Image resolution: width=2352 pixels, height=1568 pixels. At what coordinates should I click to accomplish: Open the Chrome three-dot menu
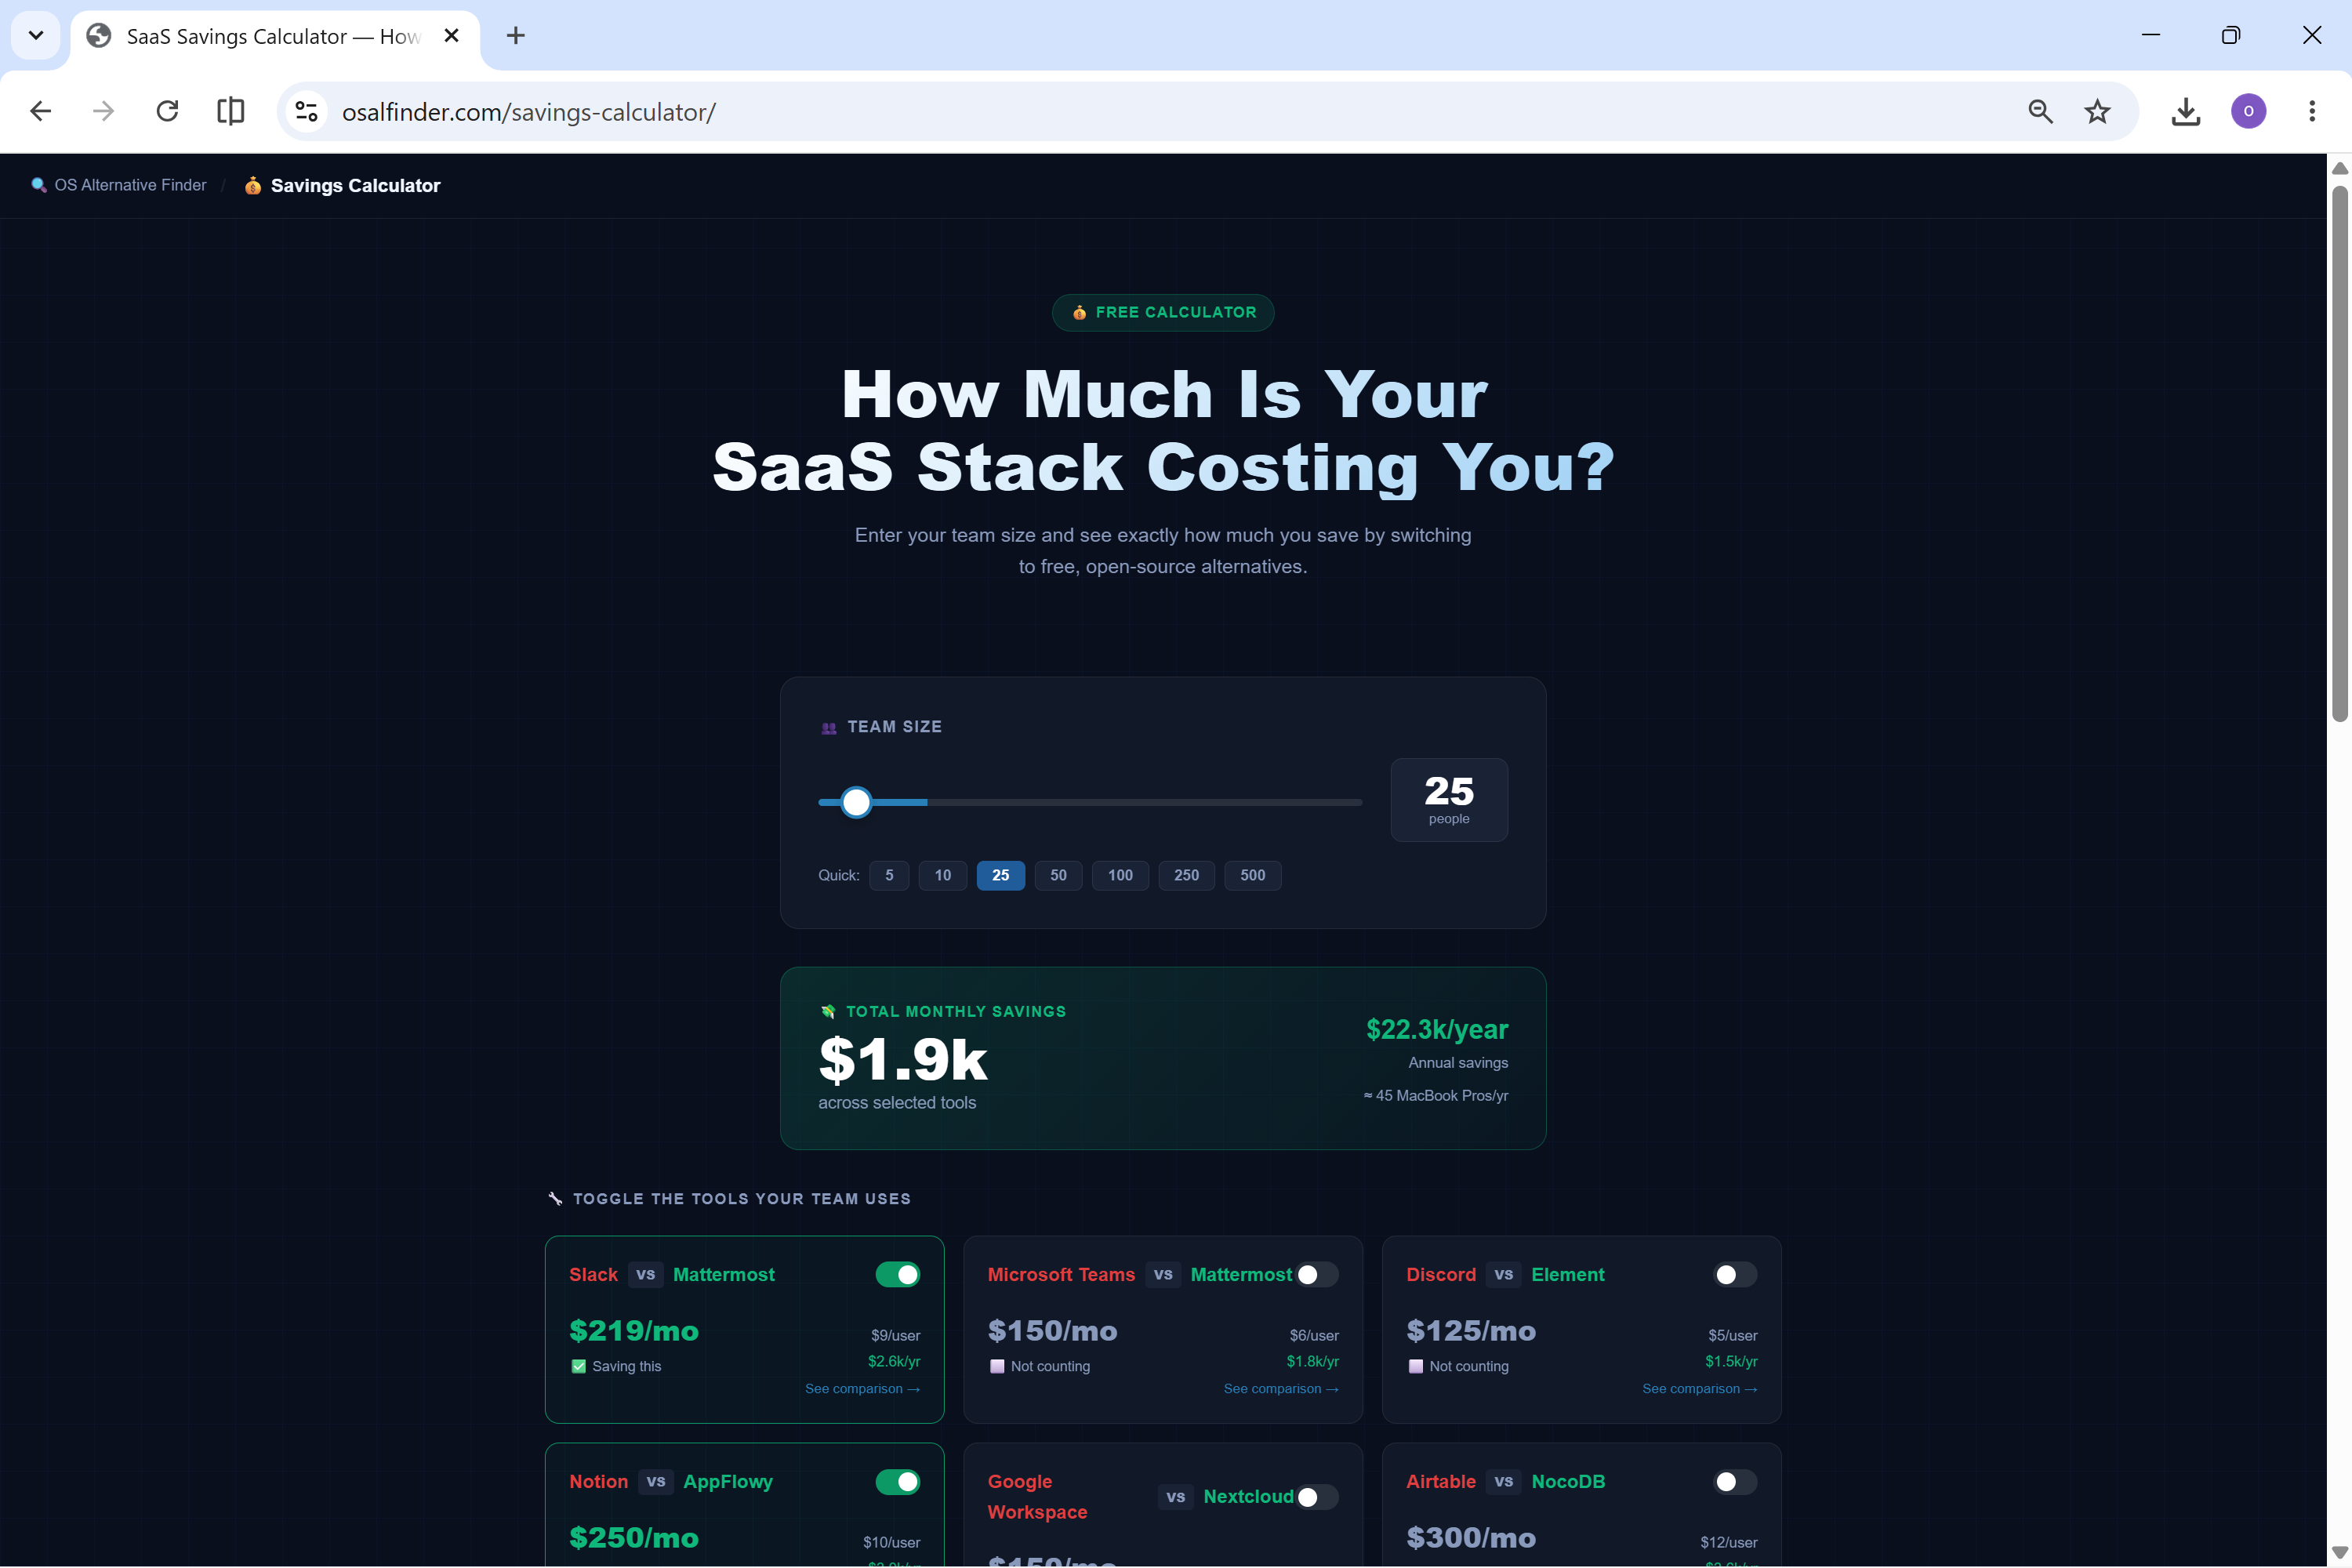coord(2312,111)
